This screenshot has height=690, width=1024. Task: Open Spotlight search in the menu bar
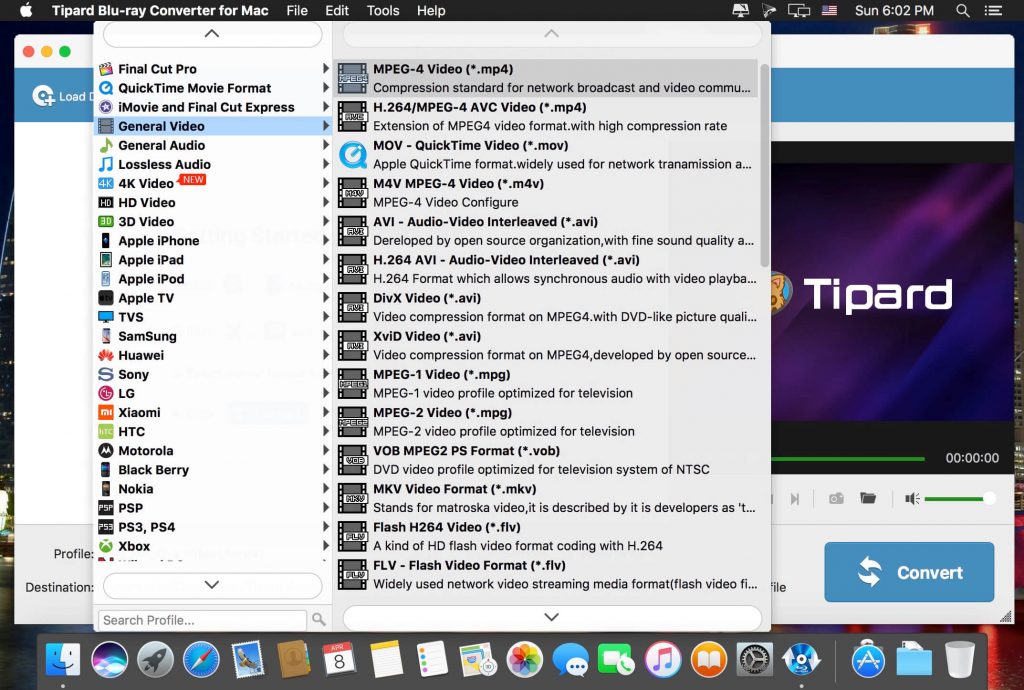pos(961,11)
